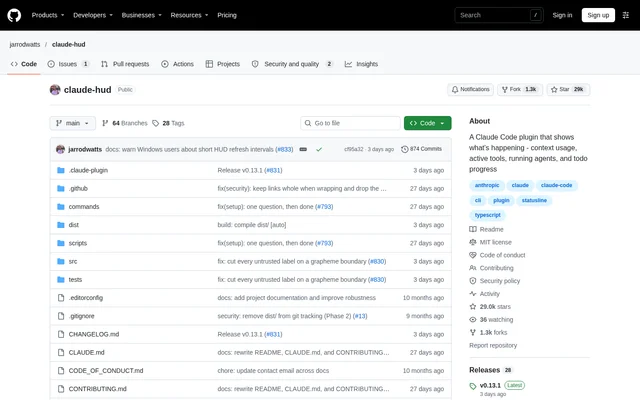640x400 pixels.
Task: Open the tests folder
Action: click(x=75, y=280)
